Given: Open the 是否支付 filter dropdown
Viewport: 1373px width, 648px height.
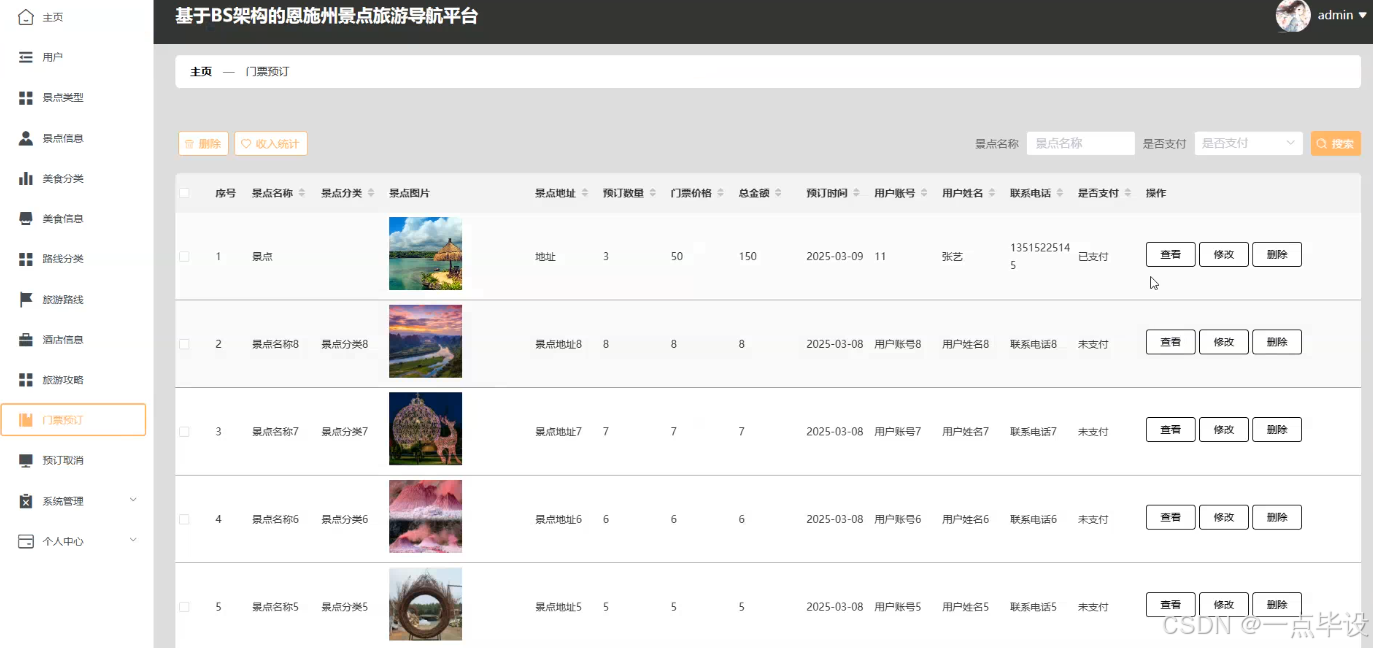Looking at the screenshot, I should [x=1247, y=143].
